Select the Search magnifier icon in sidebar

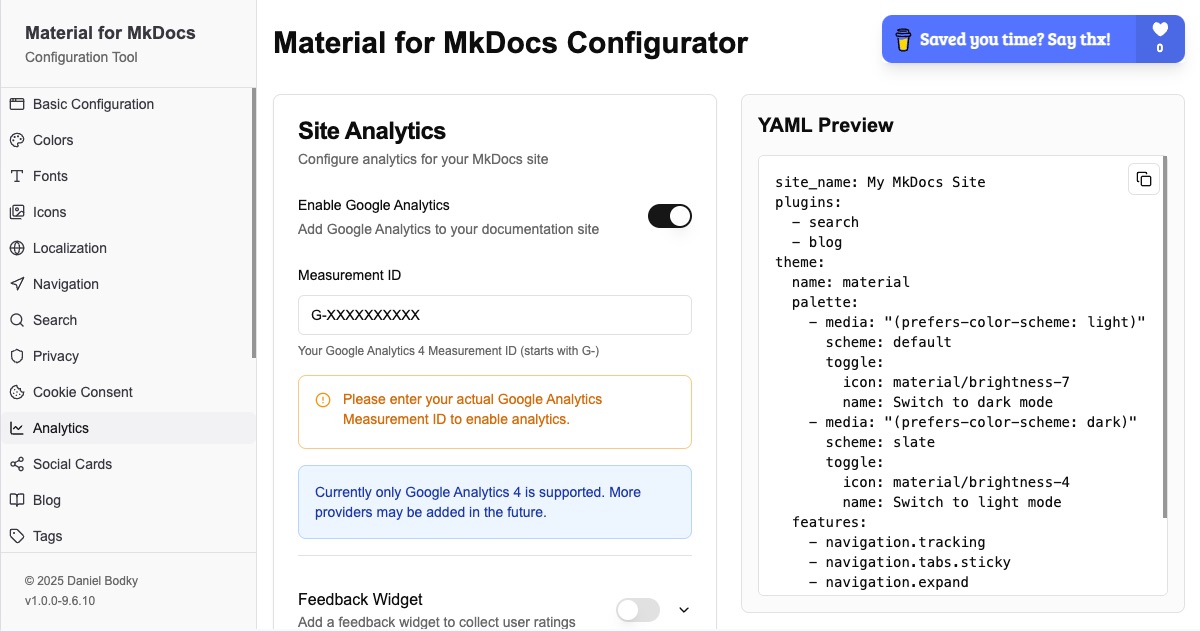pos(15,320)
